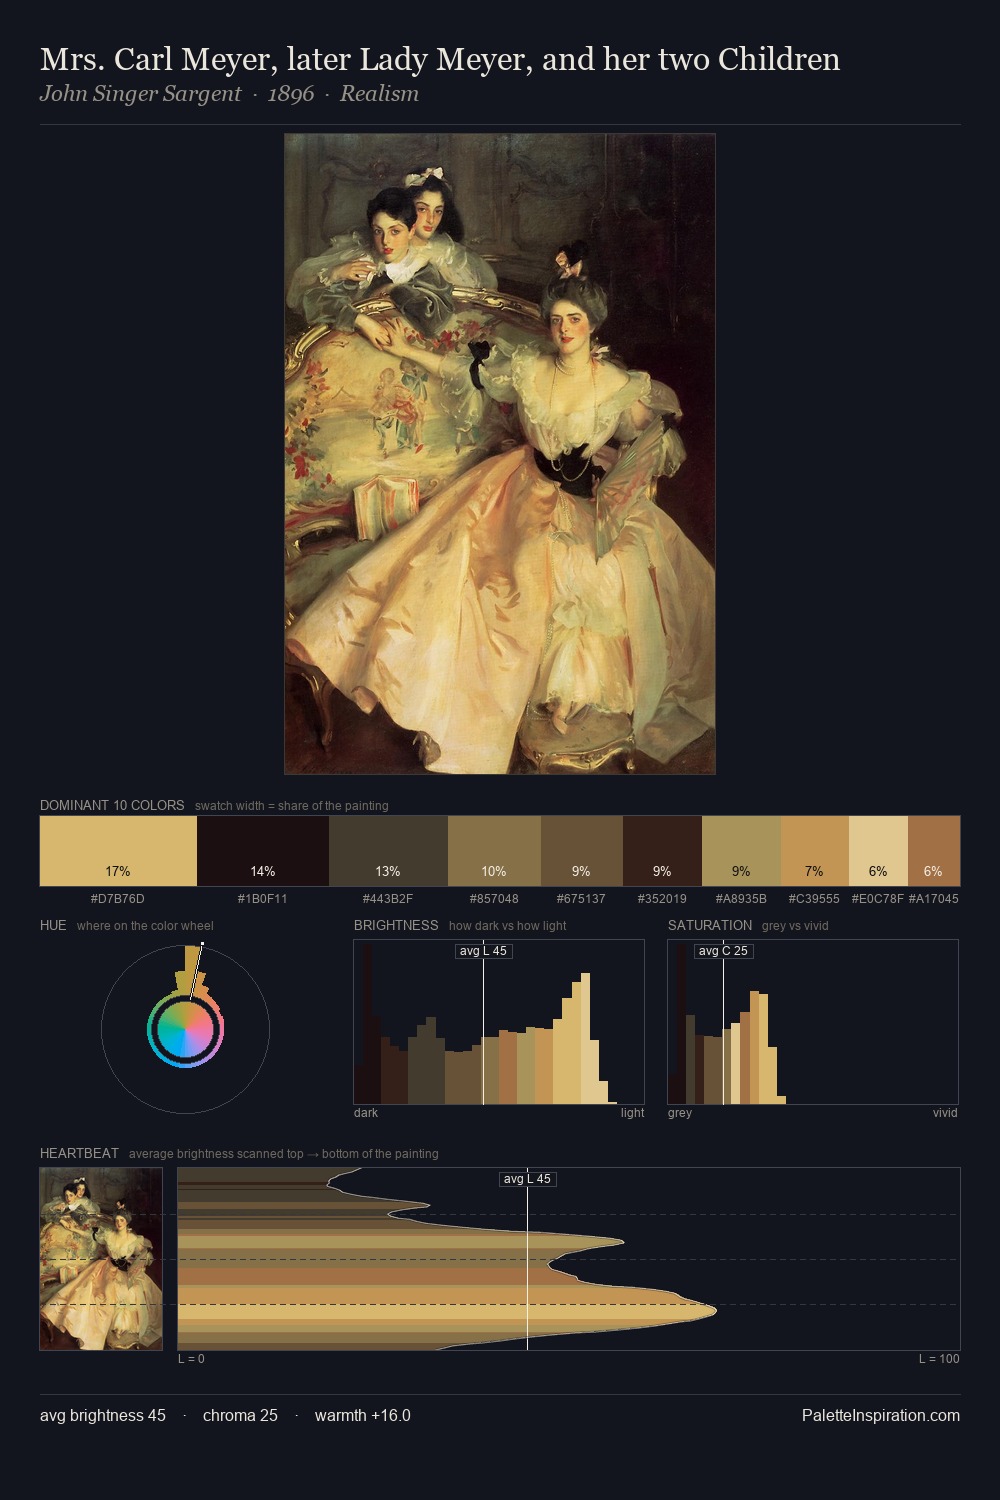Click the hex code text #E0C78F
This screenshot has height=1500, width=1000.
(877, 899)
